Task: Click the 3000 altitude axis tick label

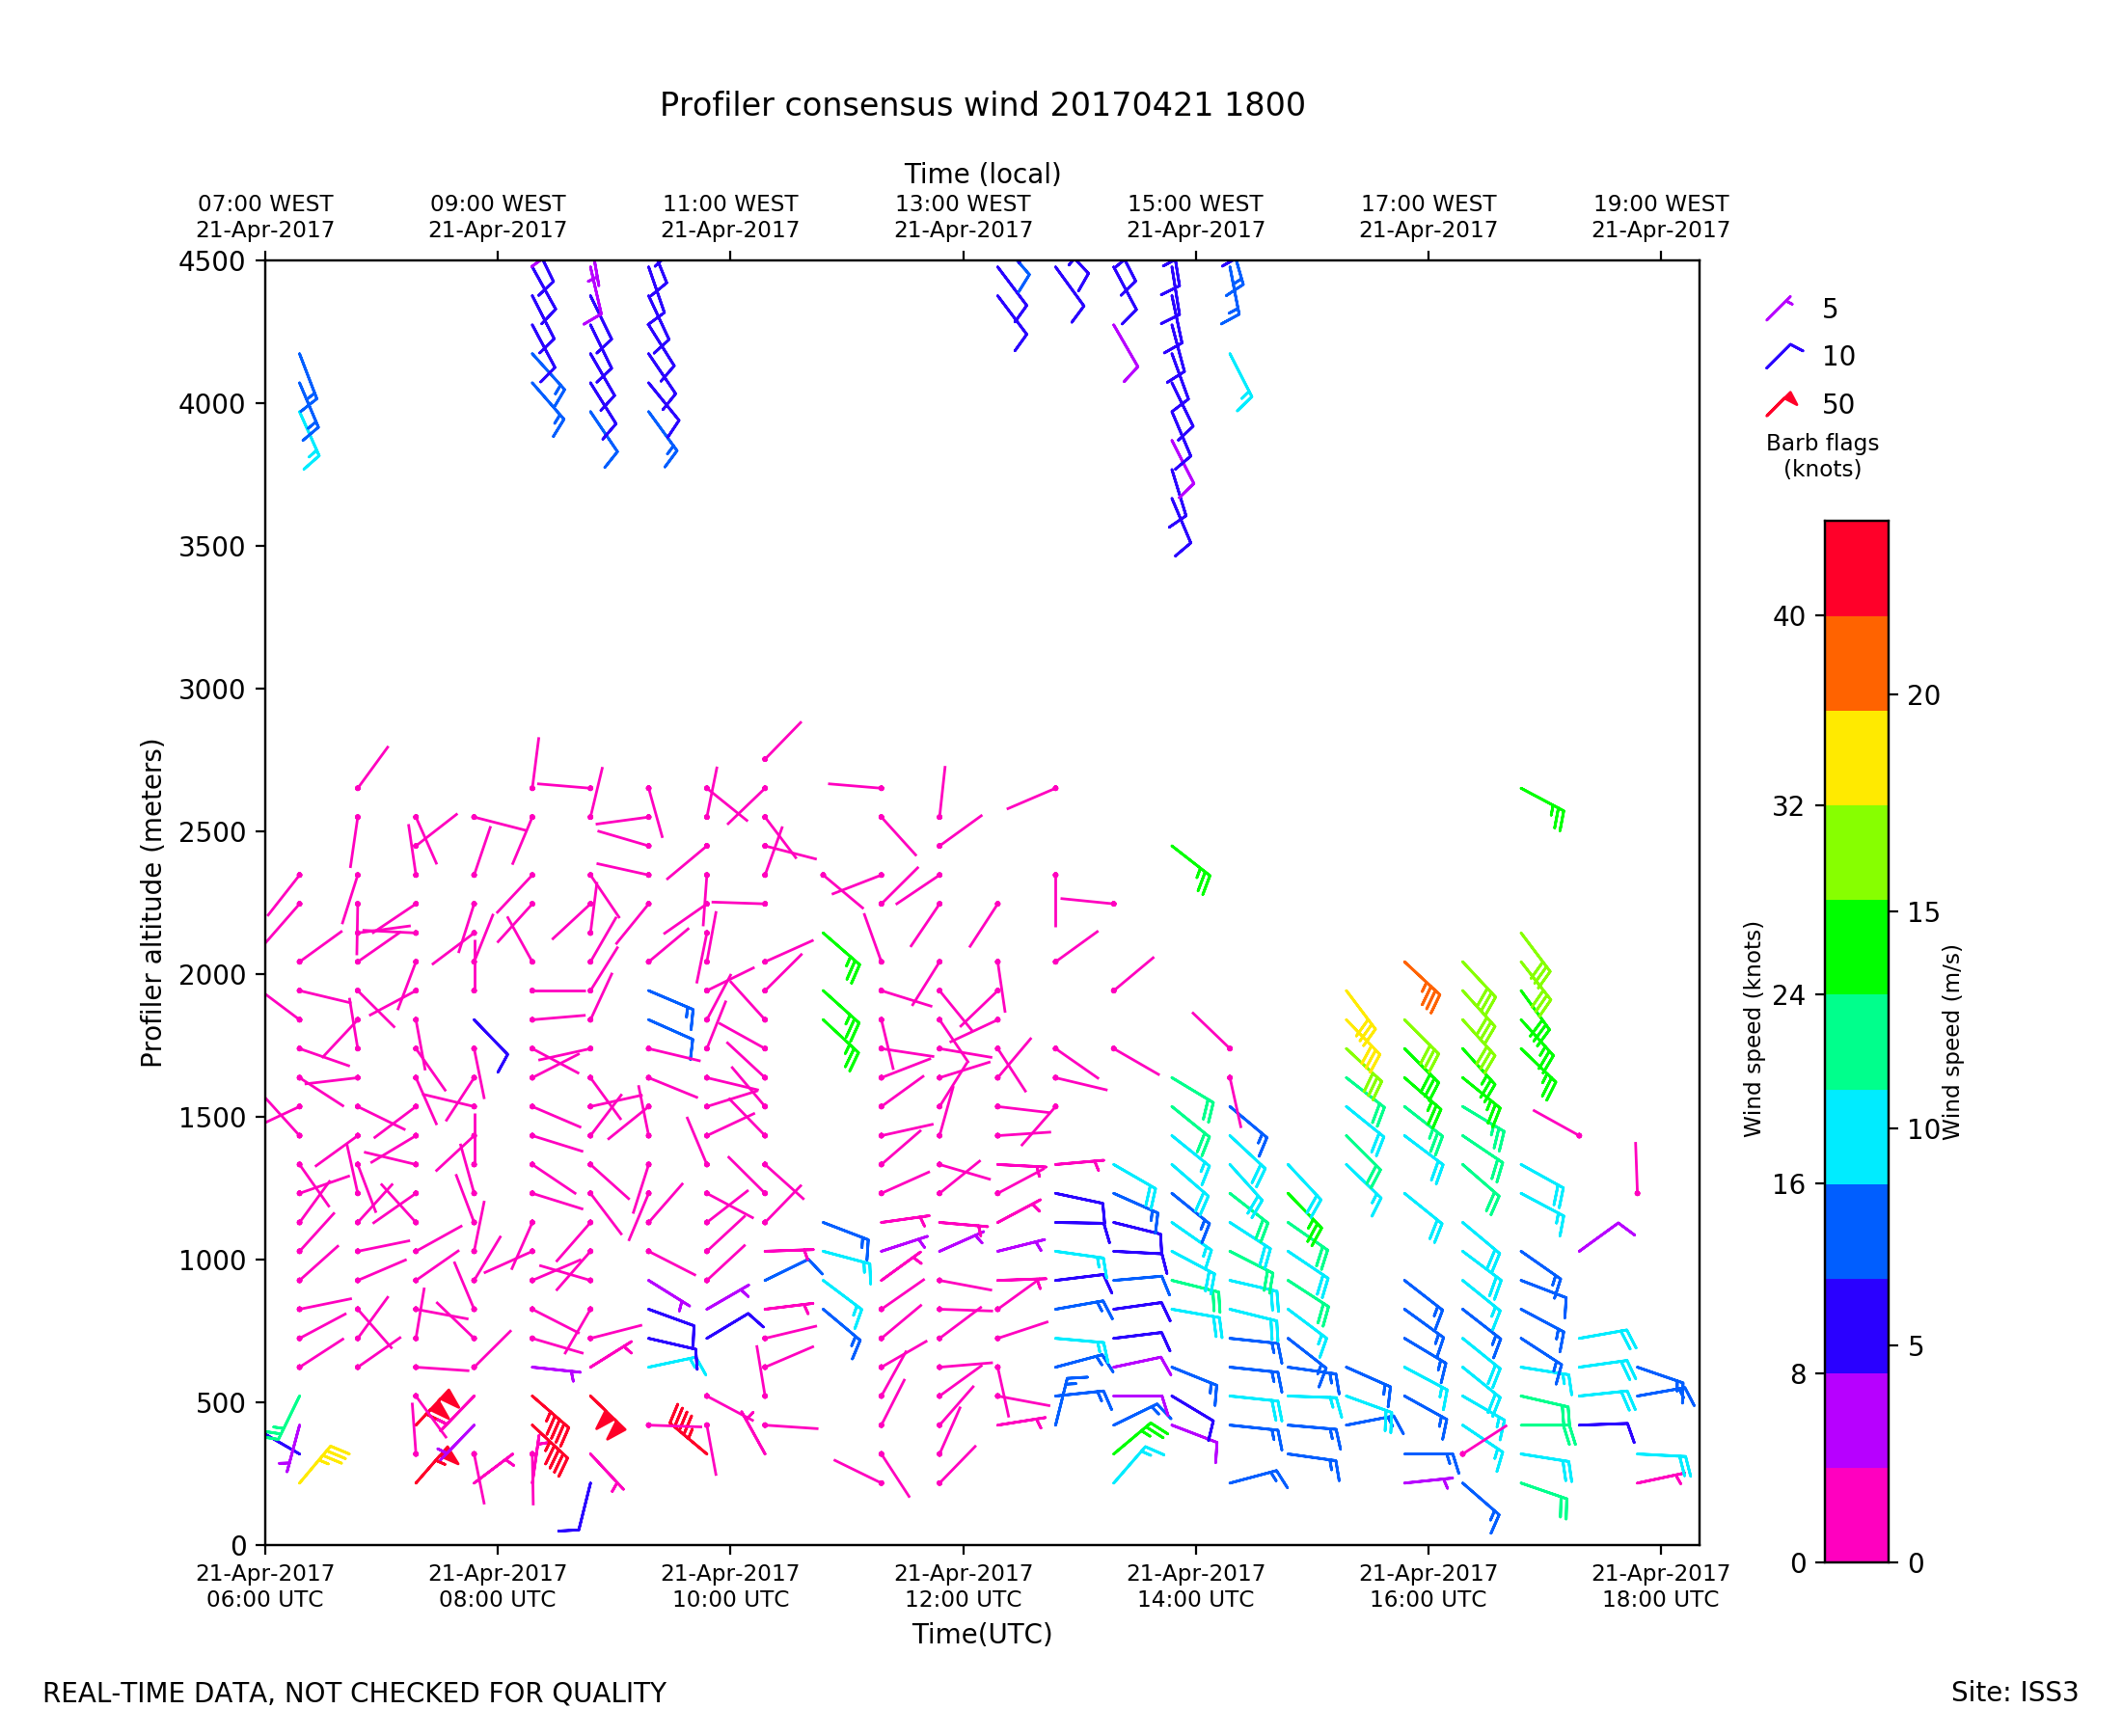Action: point(211,690)
